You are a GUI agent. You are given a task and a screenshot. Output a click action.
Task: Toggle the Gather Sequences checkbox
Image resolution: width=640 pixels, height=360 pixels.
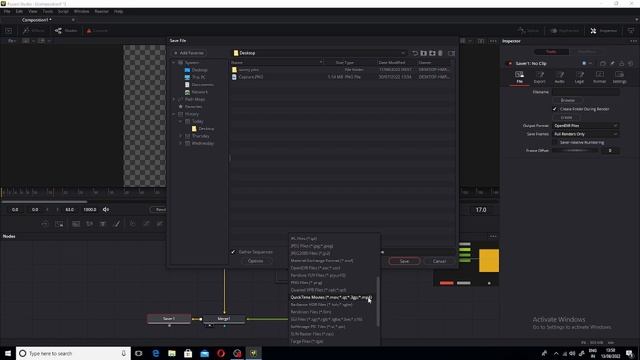[233, 252]
